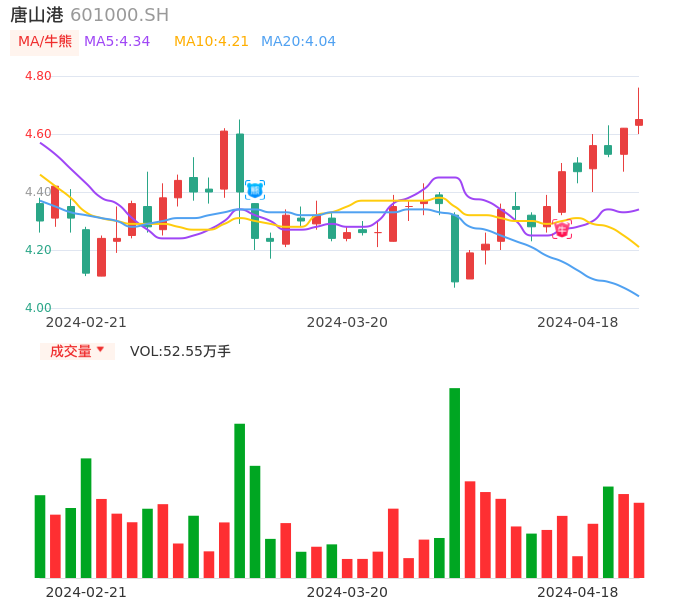The image size is (686, 606).
Task: Toggle the MA10:4.21 legend line
Action: click(x=211, y=42)
